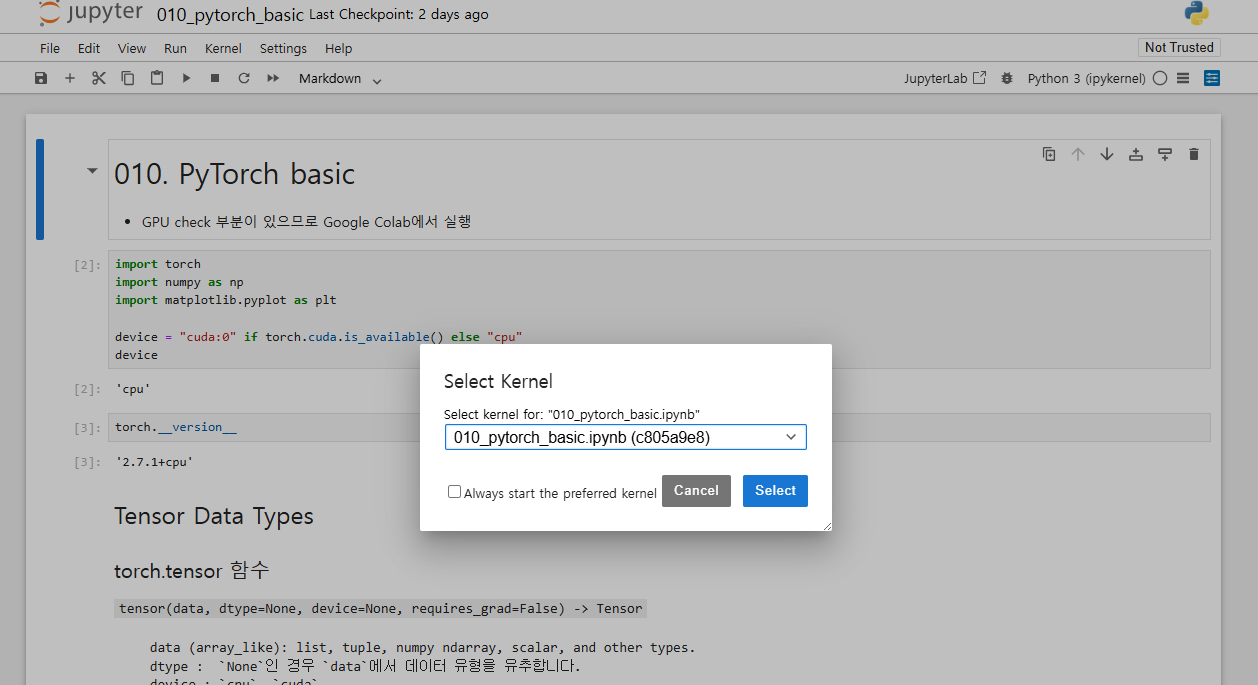Restart the kernel with the circular arrow icon

[244, 78]
